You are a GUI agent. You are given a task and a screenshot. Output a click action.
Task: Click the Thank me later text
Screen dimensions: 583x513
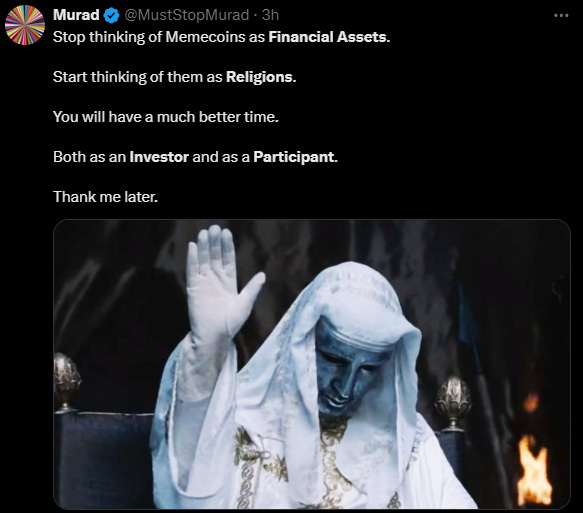[x=106, y=197]
